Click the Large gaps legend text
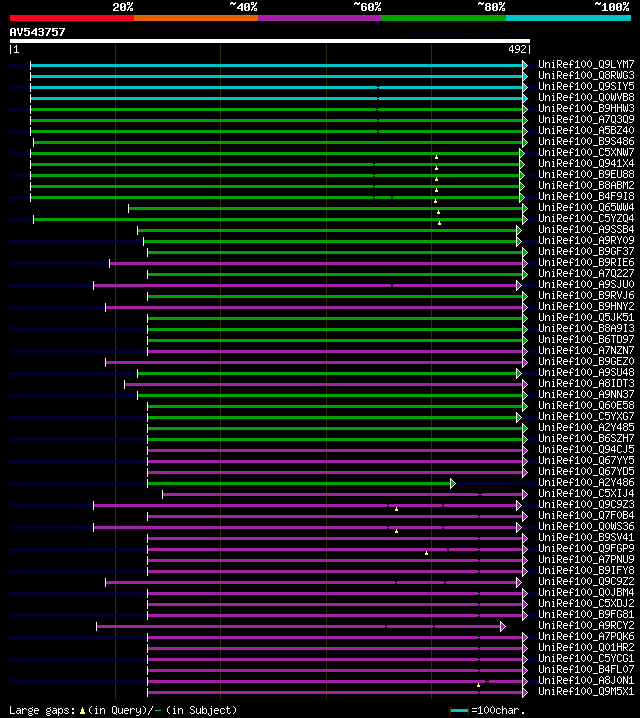 point(43,710)
